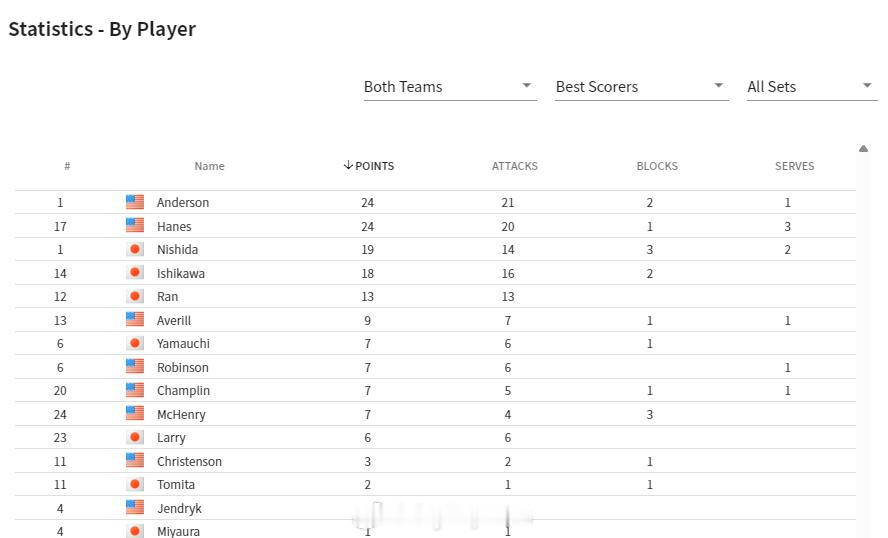Viewport: 888px width, 538px height.
Task: Sort table by SERVES column
Action: (x=794, y=166)
